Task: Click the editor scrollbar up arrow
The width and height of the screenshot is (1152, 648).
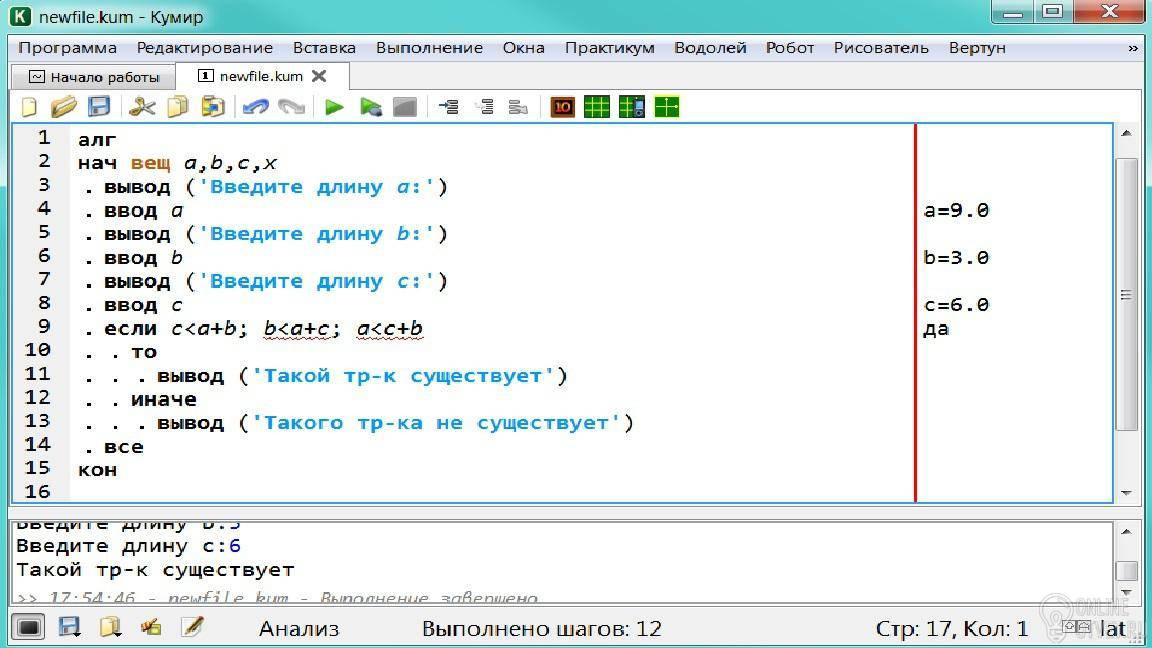Action: coord(1126,133)
